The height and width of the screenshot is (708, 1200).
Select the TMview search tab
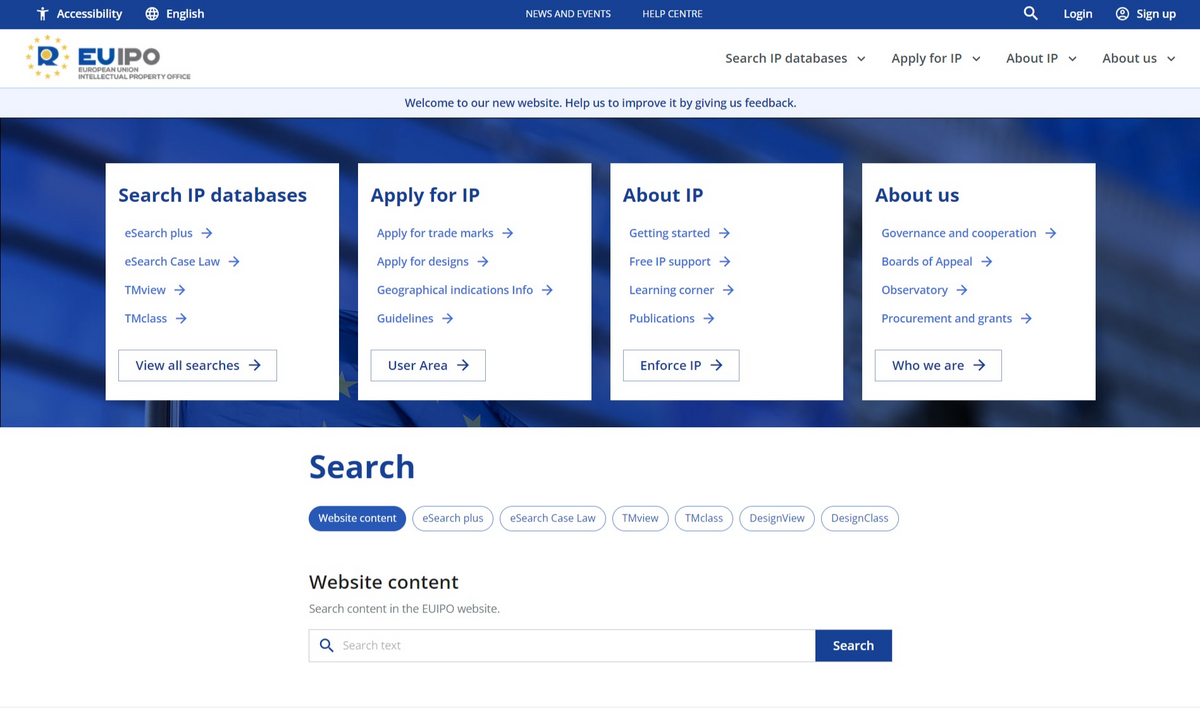(640, 518)
